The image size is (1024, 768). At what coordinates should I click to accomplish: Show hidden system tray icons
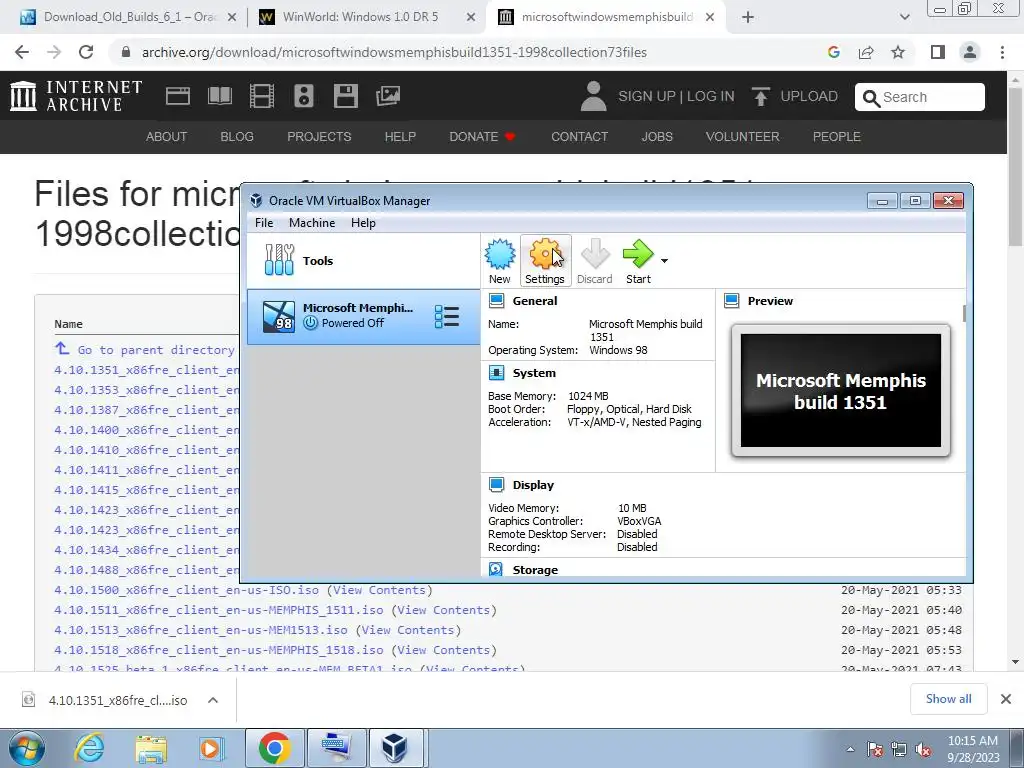[850, 749]
